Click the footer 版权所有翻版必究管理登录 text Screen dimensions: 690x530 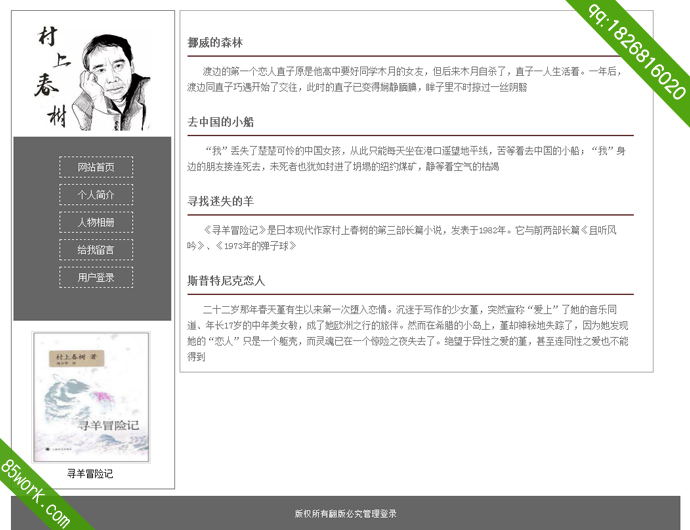(345, 513)
